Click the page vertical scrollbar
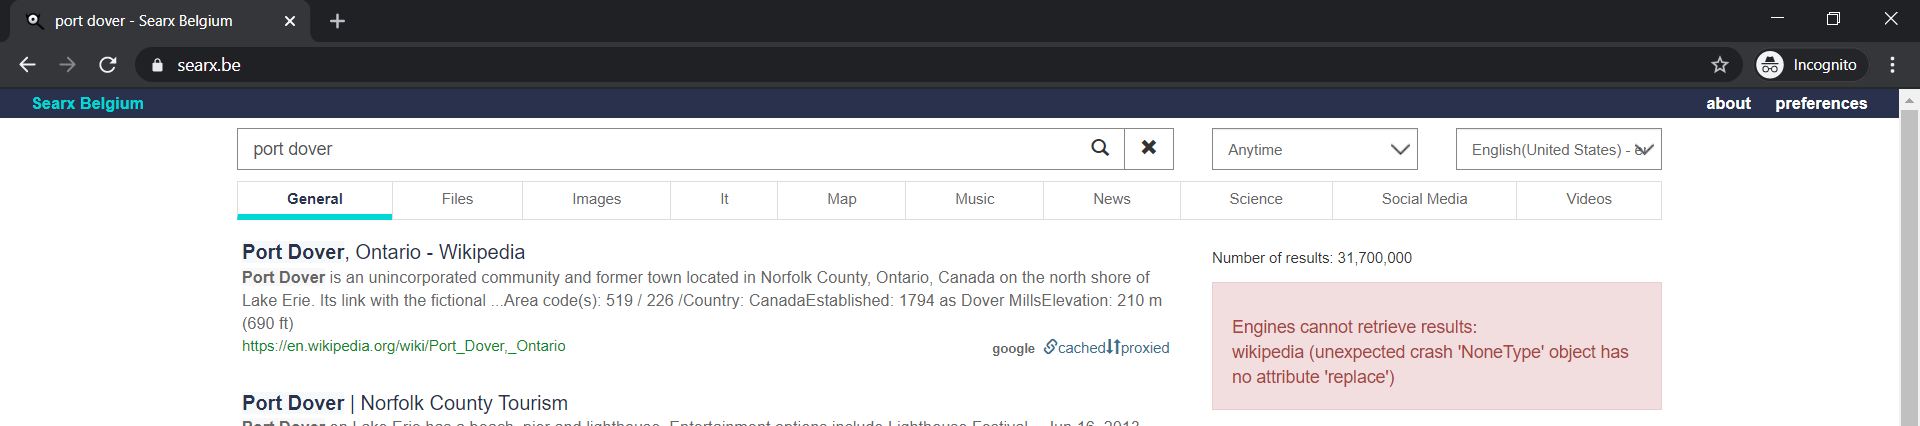1920x426 pixels. coord(1909,267)
